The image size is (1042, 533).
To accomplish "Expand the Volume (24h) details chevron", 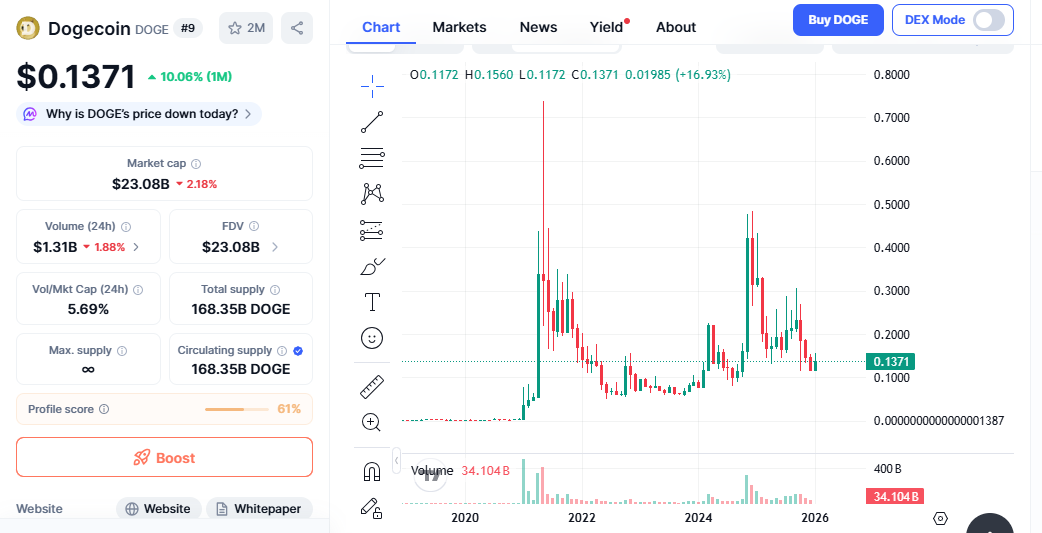I will 136,247.
